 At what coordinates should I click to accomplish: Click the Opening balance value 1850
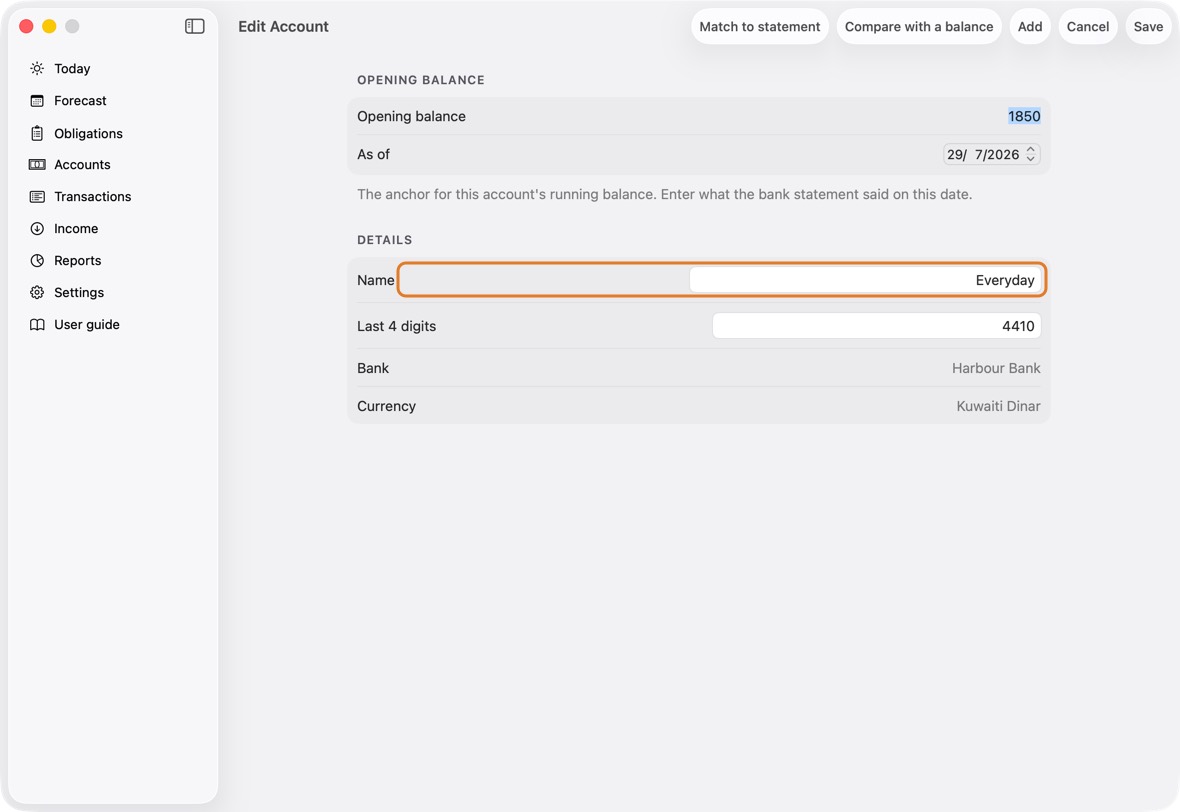[x=1024, y=116]
